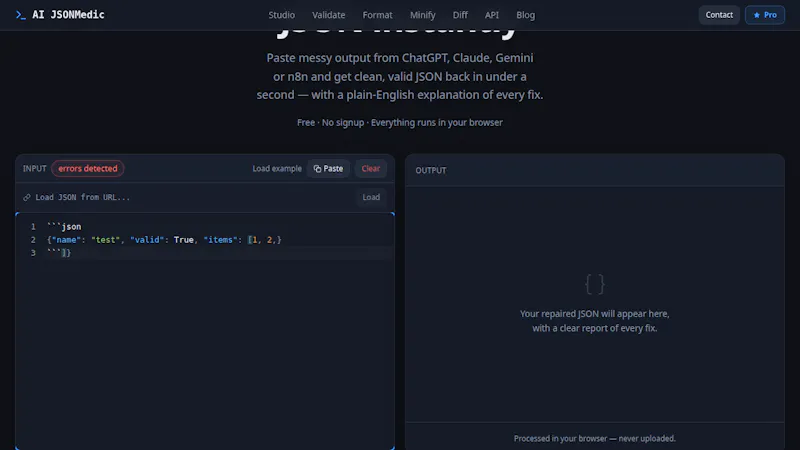
Task: Click "name" key in editor line 2
Action: point(66,240)
